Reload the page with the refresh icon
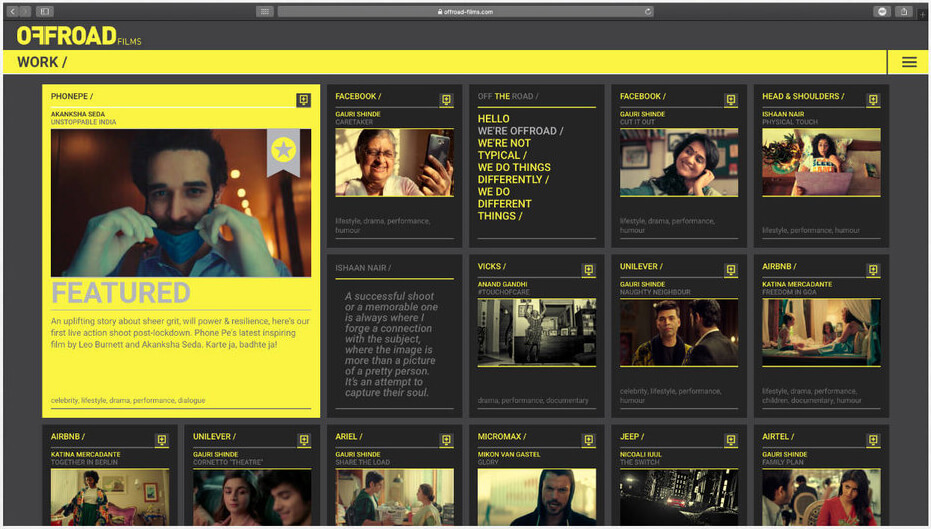This screenshot has width=931, height=529. tap(648, 11)
